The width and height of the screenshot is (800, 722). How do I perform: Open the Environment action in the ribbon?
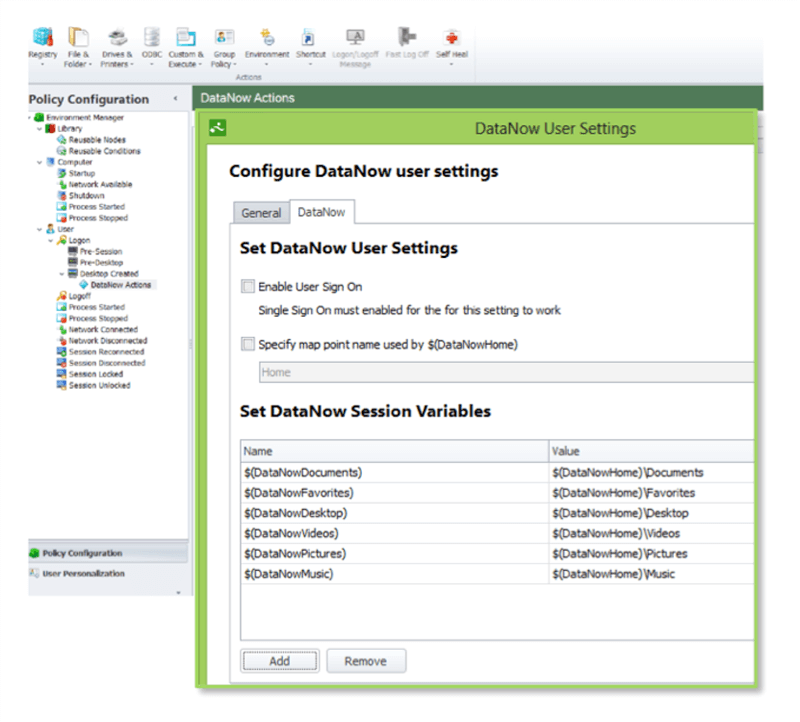(x=267, y=47)
